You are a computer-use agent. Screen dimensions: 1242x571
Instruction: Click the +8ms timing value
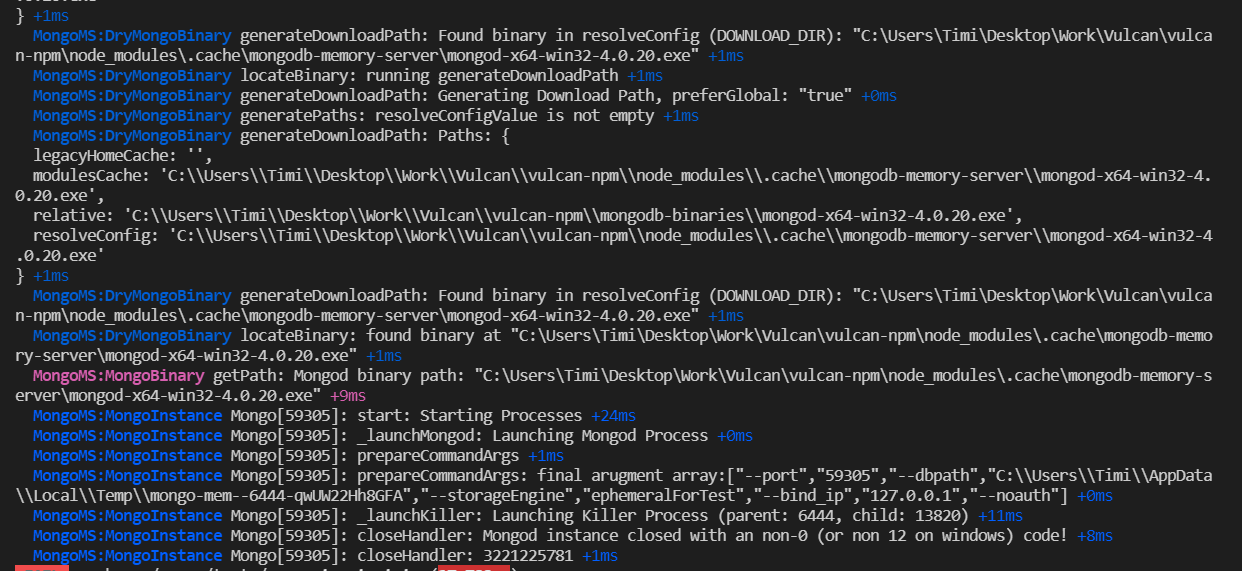(1095, 536)
